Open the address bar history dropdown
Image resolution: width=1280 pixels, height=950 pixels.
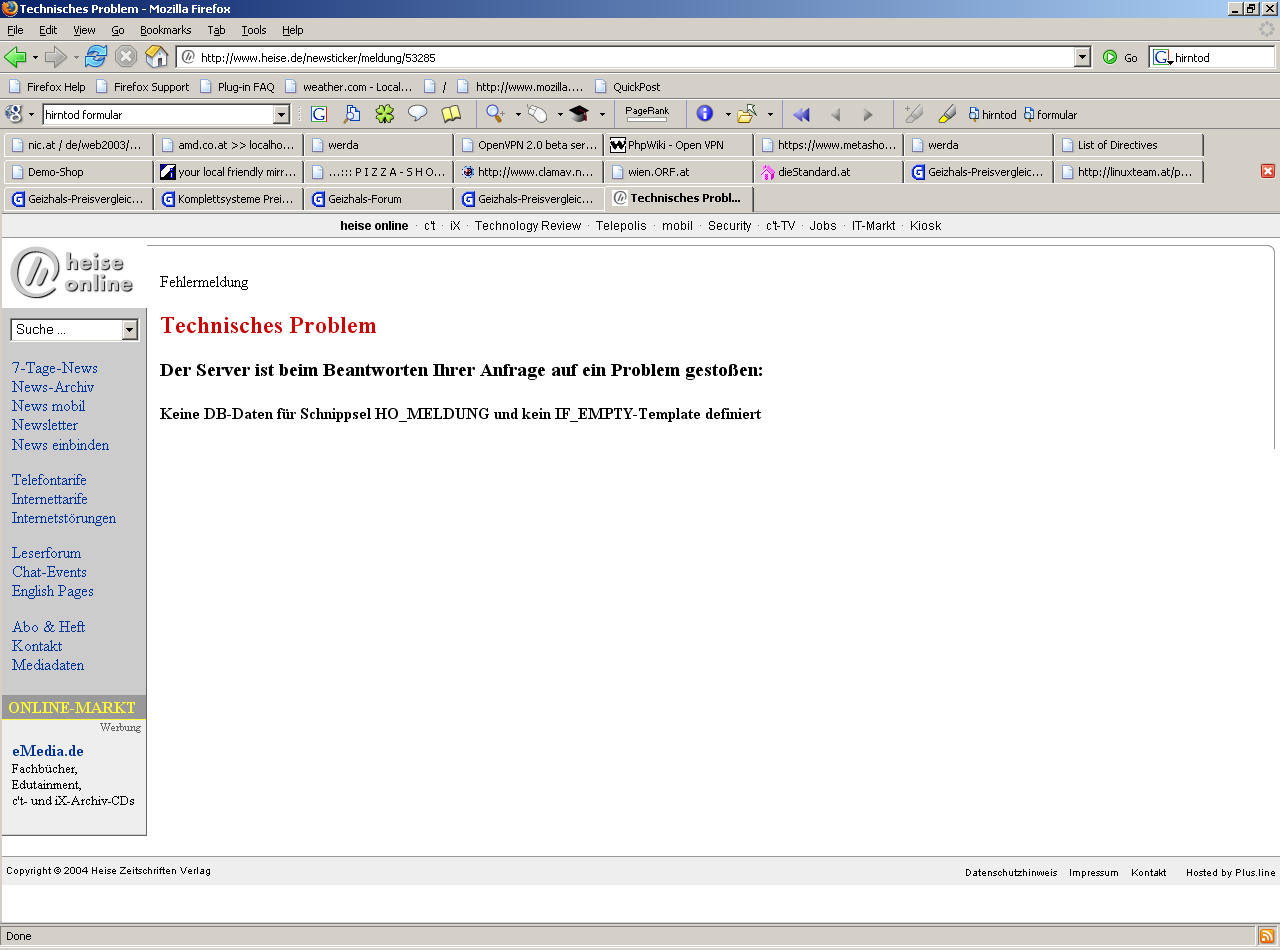point(1082,58)
